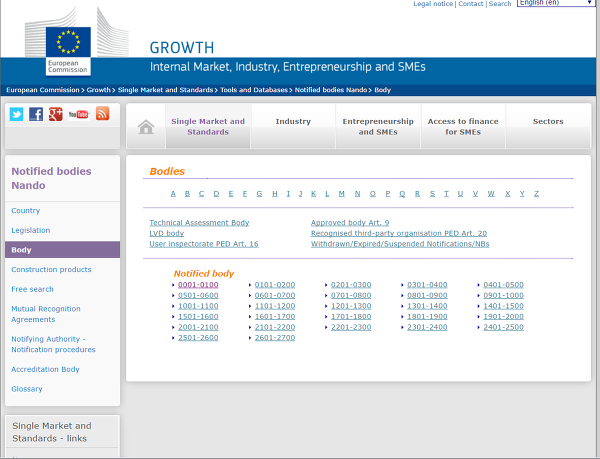
Task: Click Growth in the breadcrumb
Action: [98, 90]
